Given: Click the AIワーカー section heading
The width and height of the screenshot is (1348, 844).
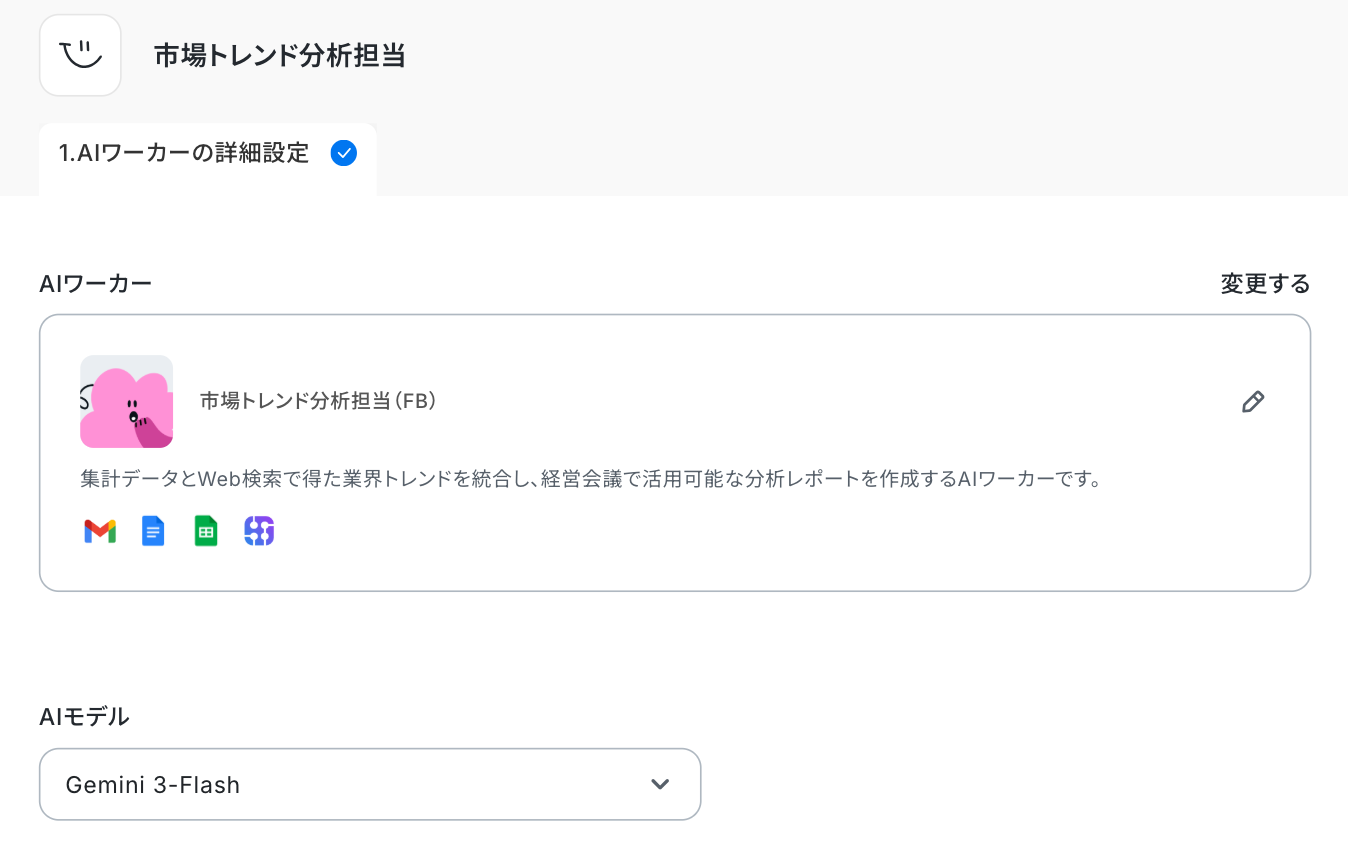Looking at the screenshot, I should tap(96, 284).
